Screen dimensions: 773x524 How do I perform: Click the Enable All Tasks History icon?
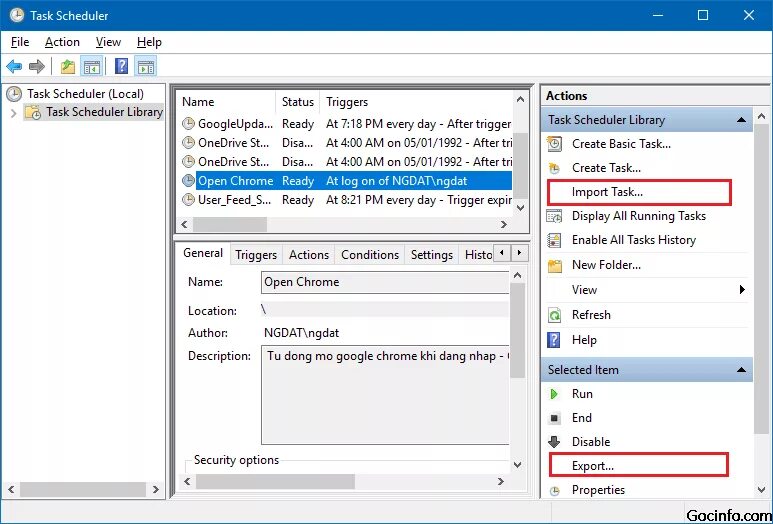555,240
